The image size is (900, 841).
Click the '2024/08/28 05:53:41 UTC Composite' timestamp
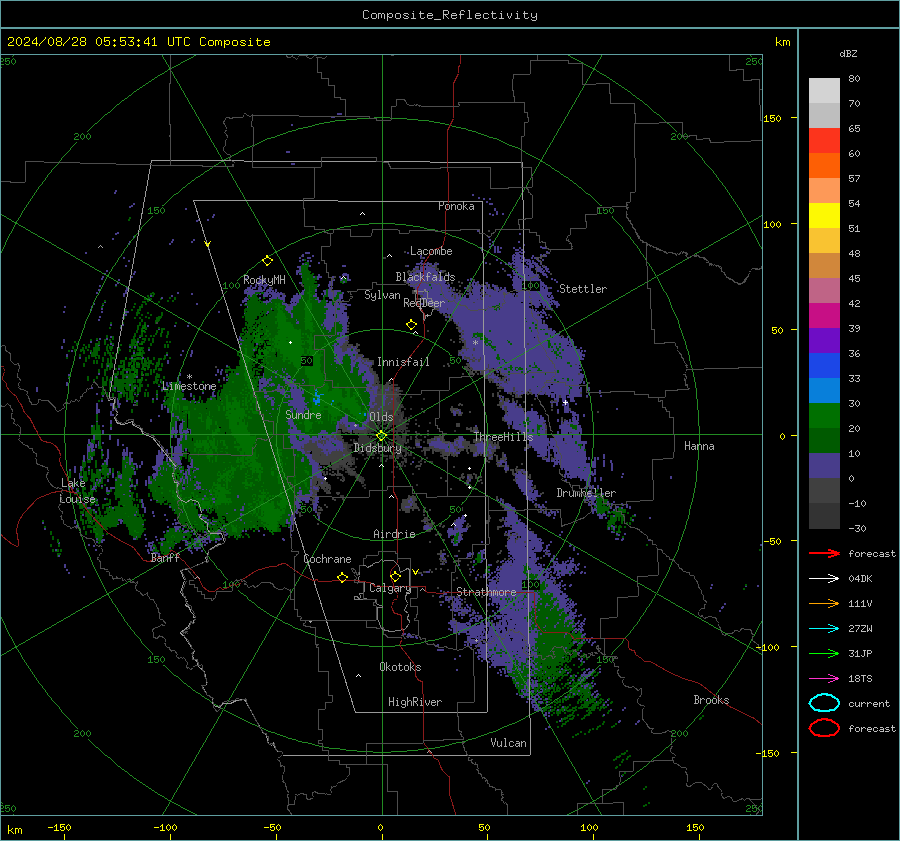(x=138, y=42)
